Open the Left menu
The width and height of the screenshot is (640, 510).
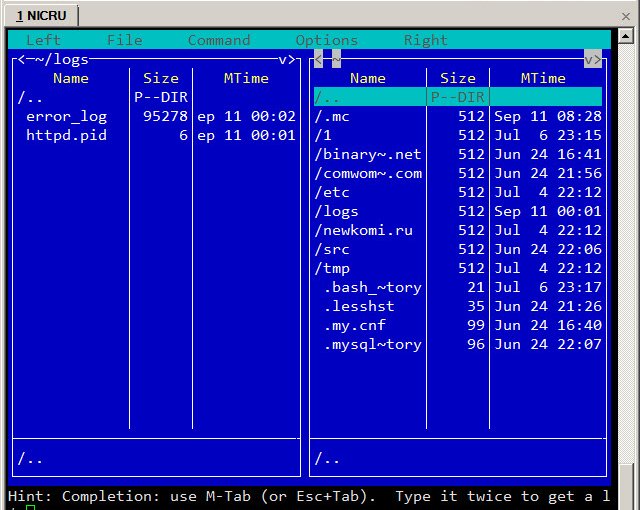[43, 40]
